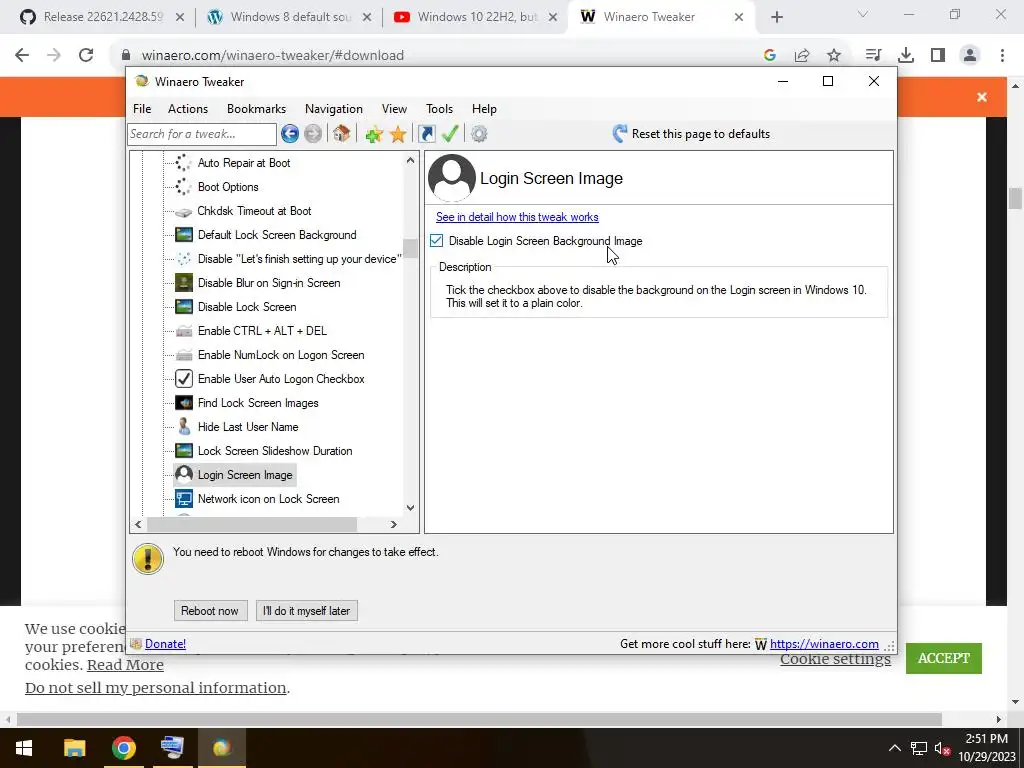Screen dimensions: 1024x768
Task: Open Chrome downloads icon
Action: point(906,56)
